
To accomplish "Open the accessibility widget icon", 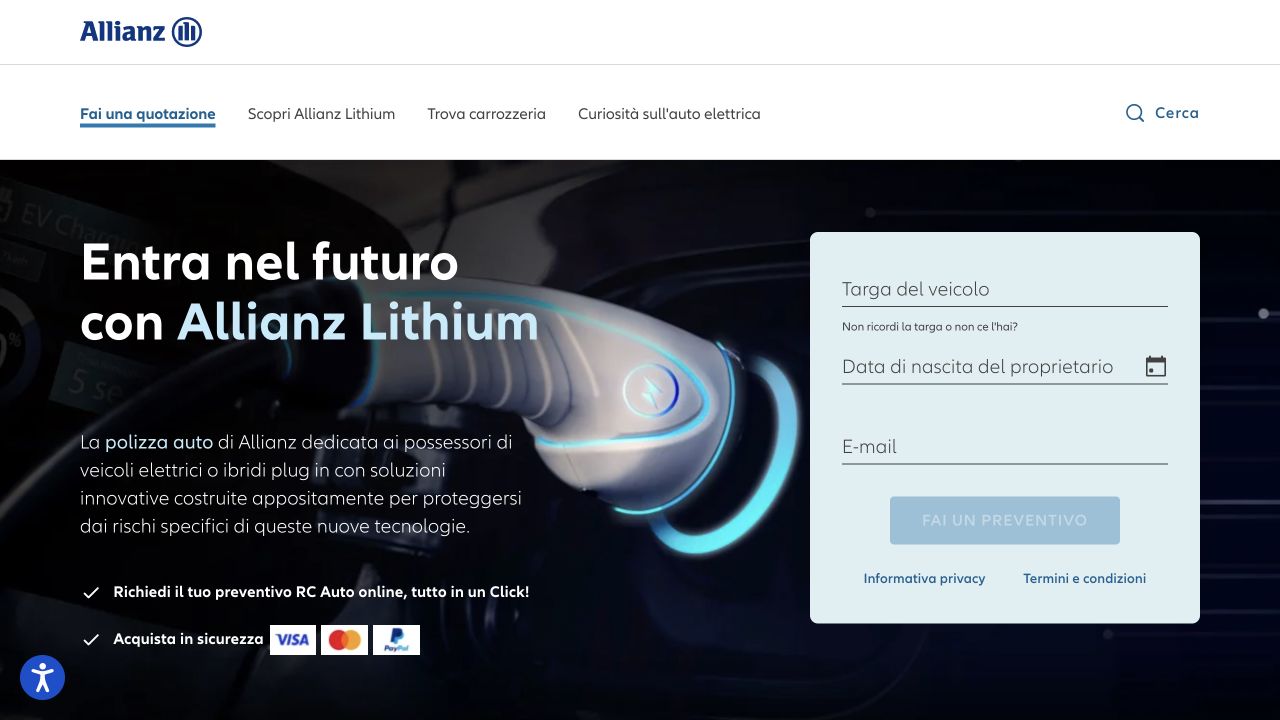I will click(42, 678).
